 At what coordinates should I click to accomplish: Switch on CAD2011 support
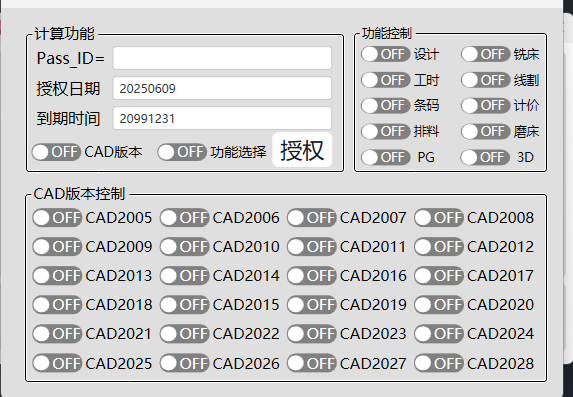[x=311, y=247]
